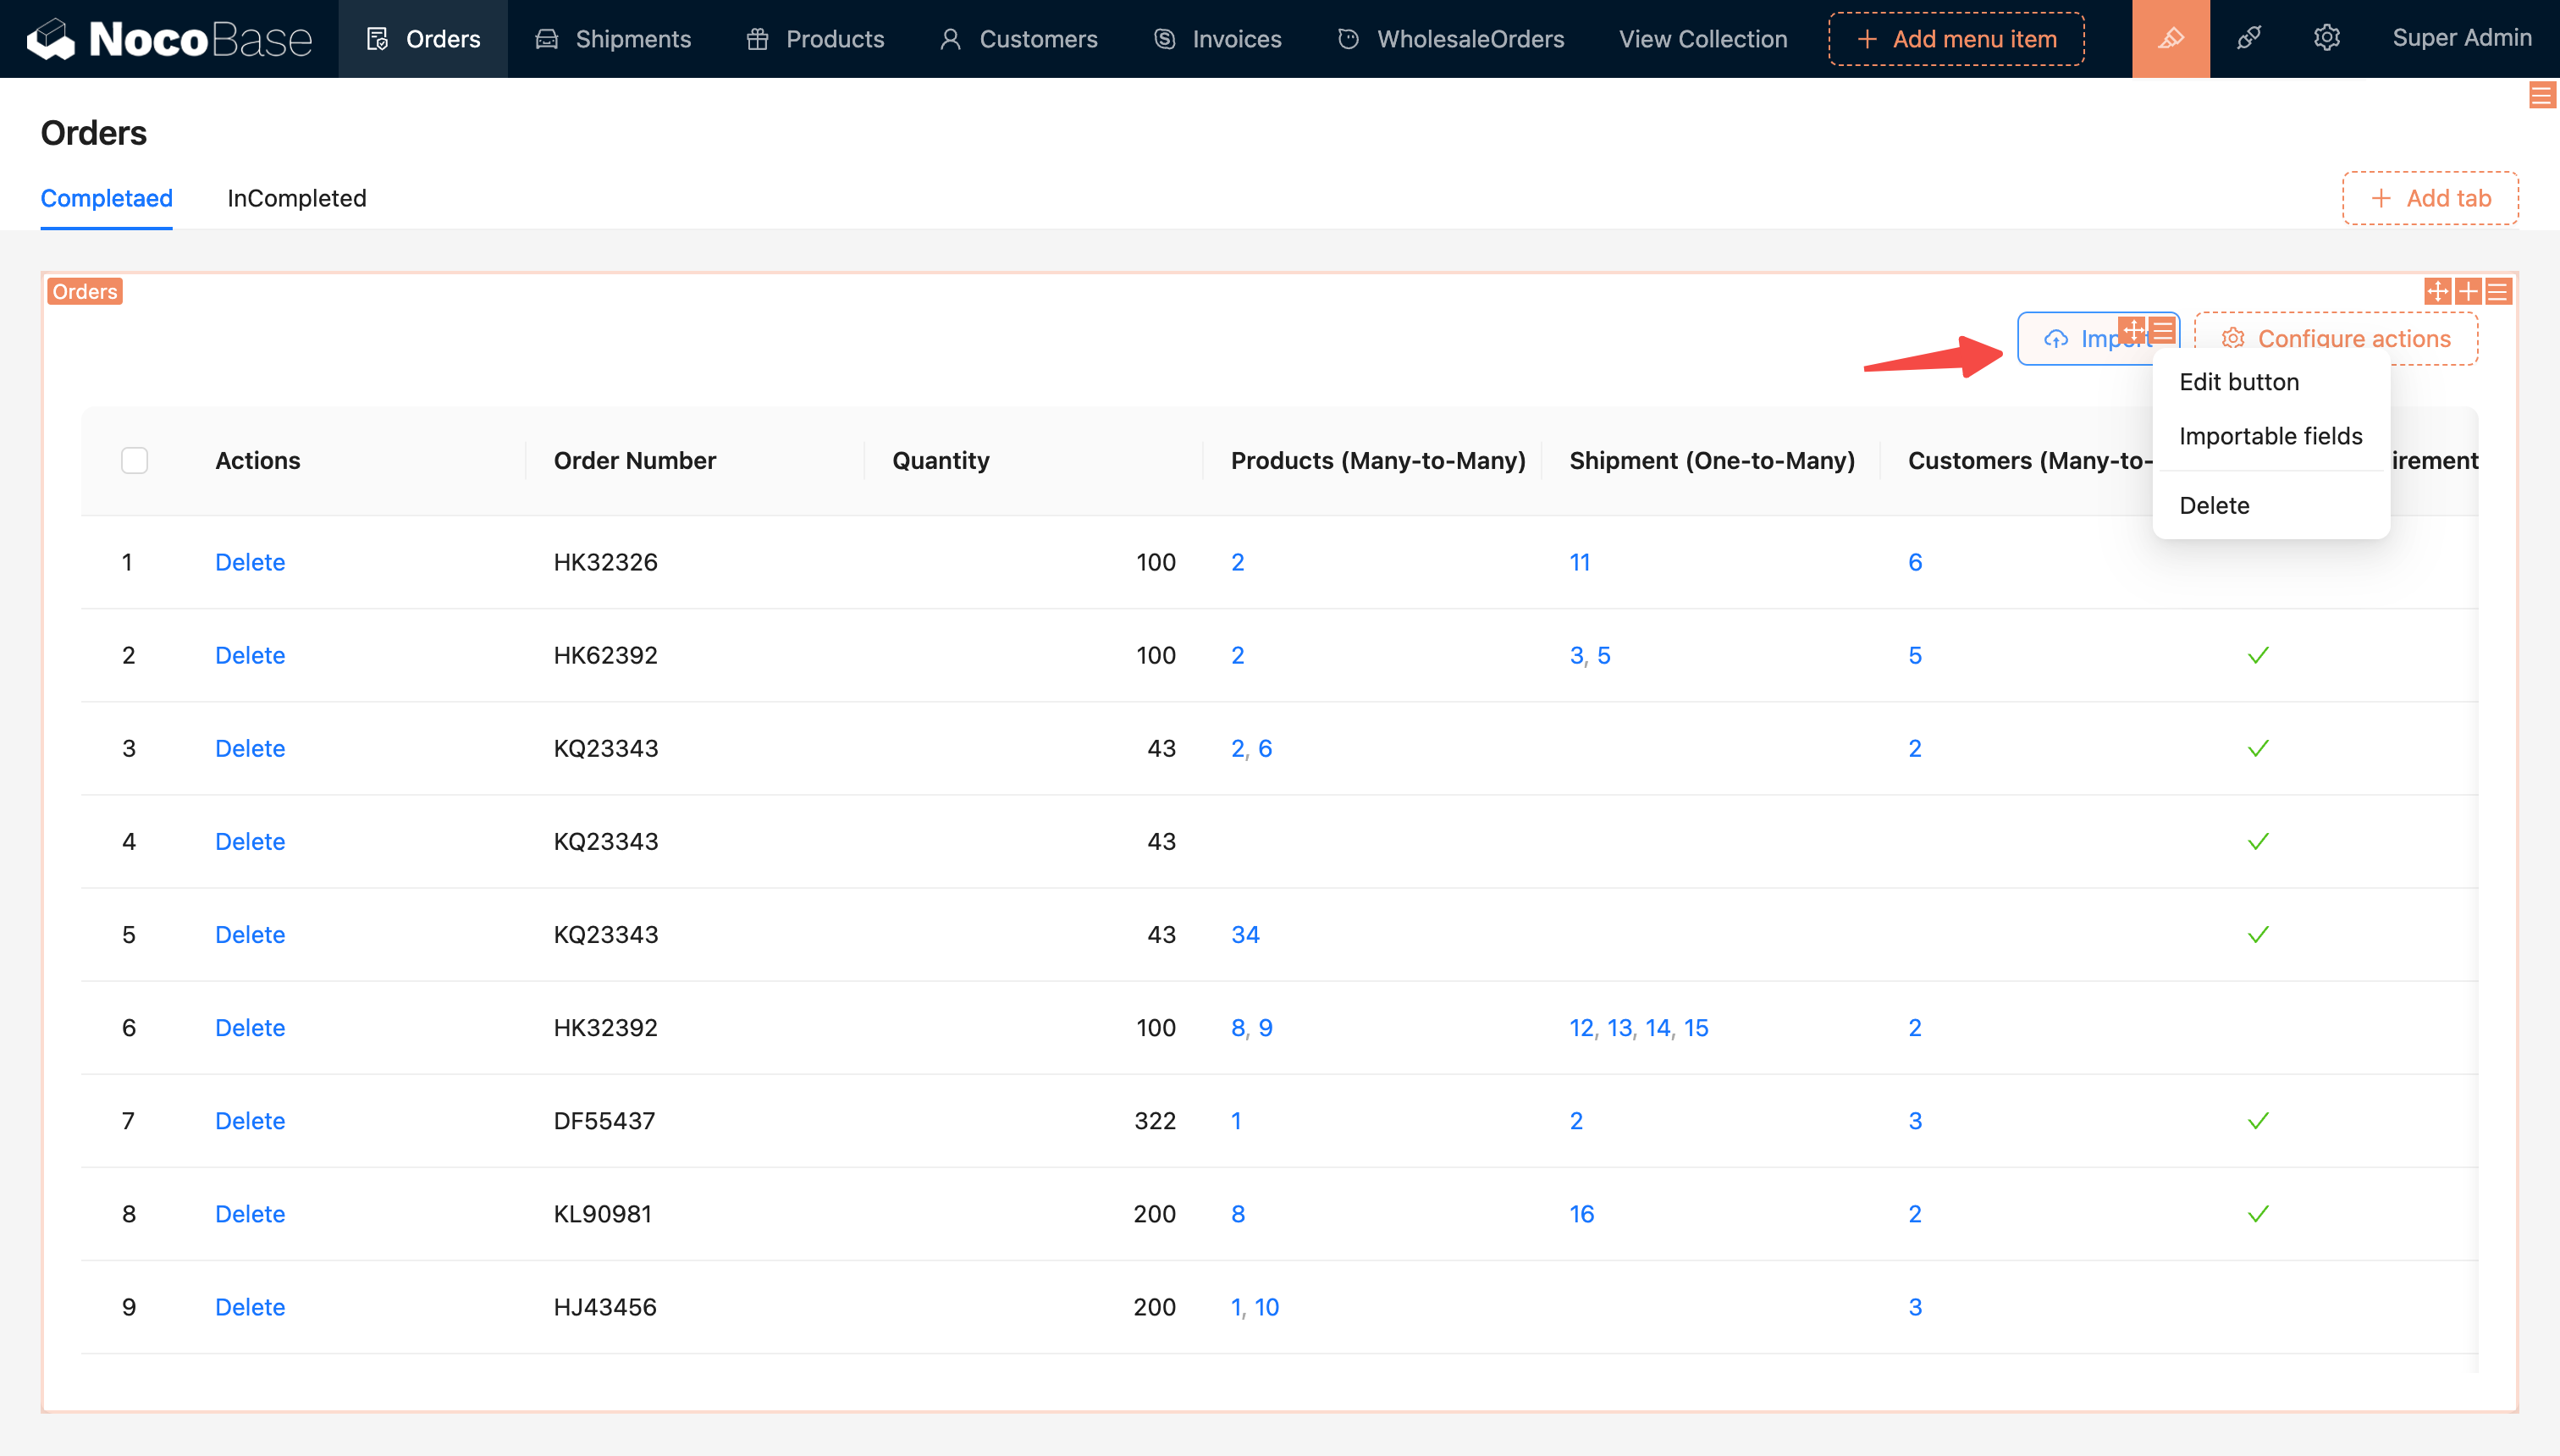Click the Import button designer menu icon
The height and width of the screenshot is (1456, 2560).
[x=2163, y=330]
